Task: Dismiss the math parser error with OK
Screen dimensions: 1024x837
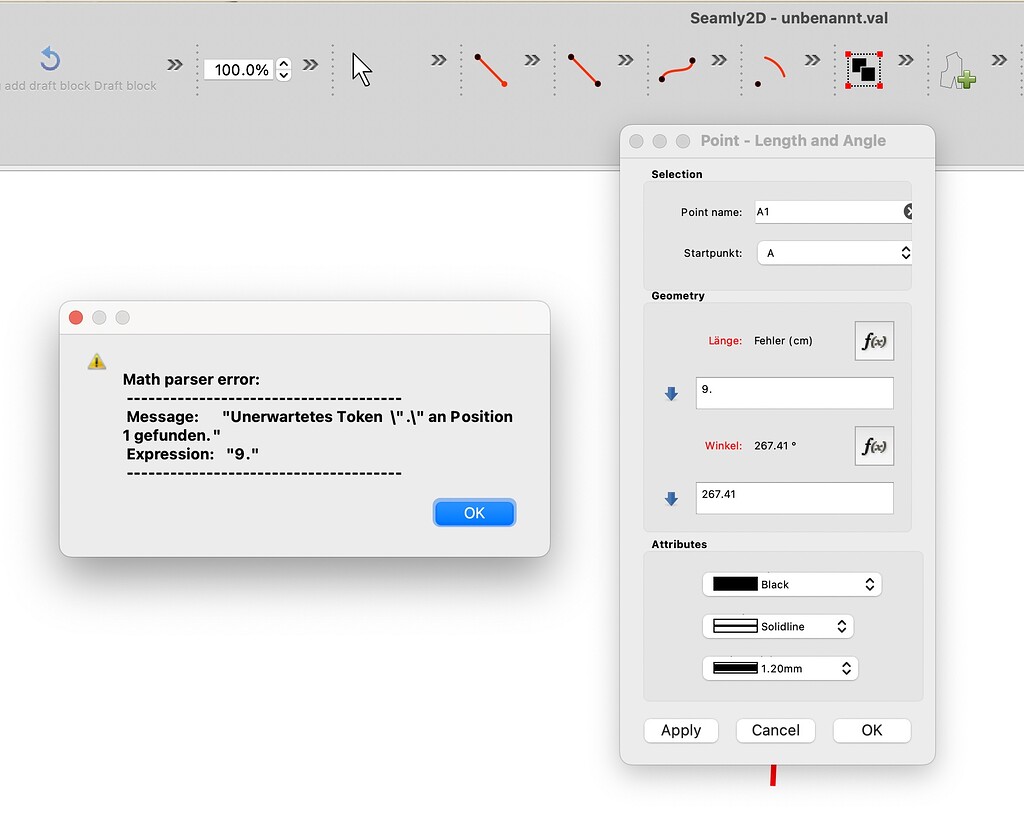Action: coord(474,512)
